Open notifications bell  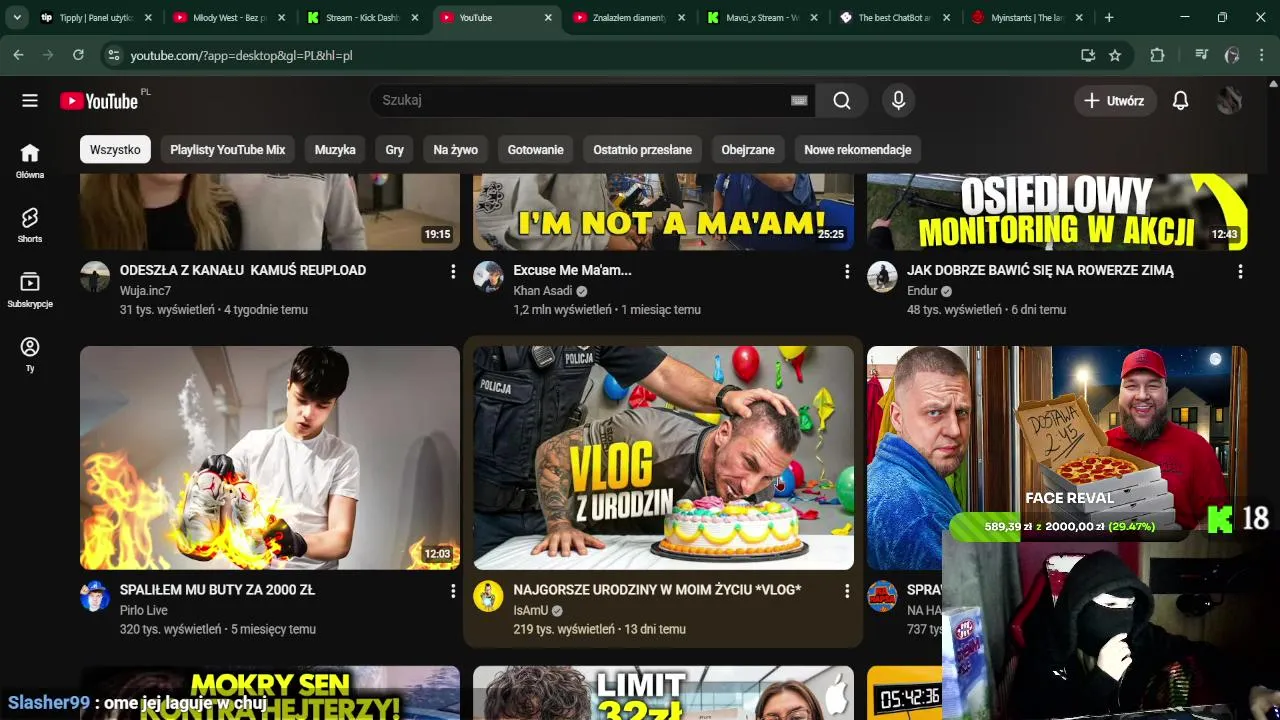click(1181, 100)
